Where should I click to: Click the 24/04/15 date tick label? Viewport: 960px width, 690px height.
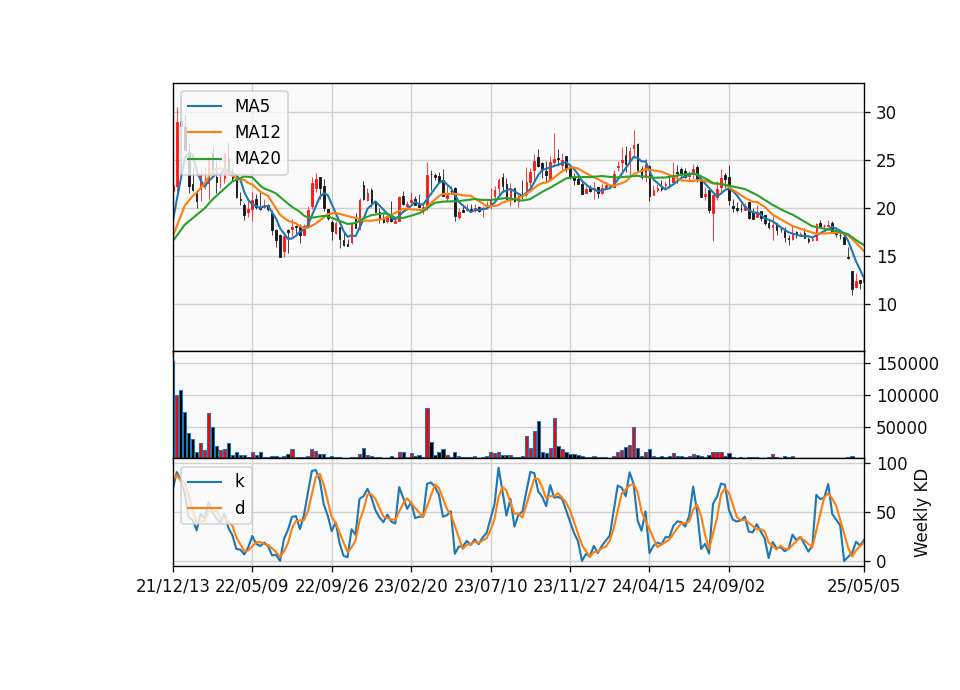pyautogui.click(x=649, y=587)
